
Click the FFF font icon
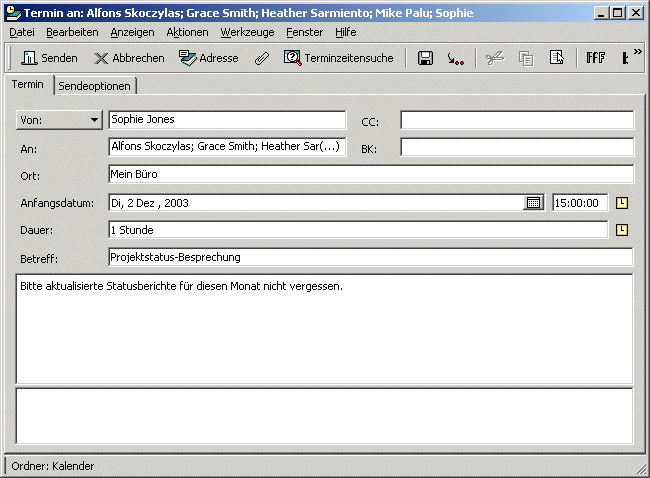596,58
